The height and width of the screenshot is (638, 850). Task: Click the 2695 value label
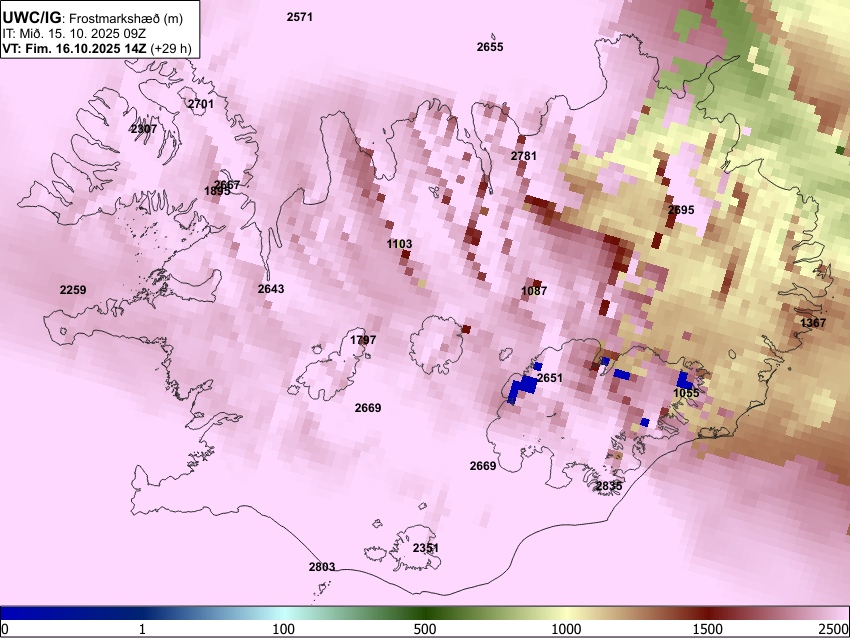681,210
